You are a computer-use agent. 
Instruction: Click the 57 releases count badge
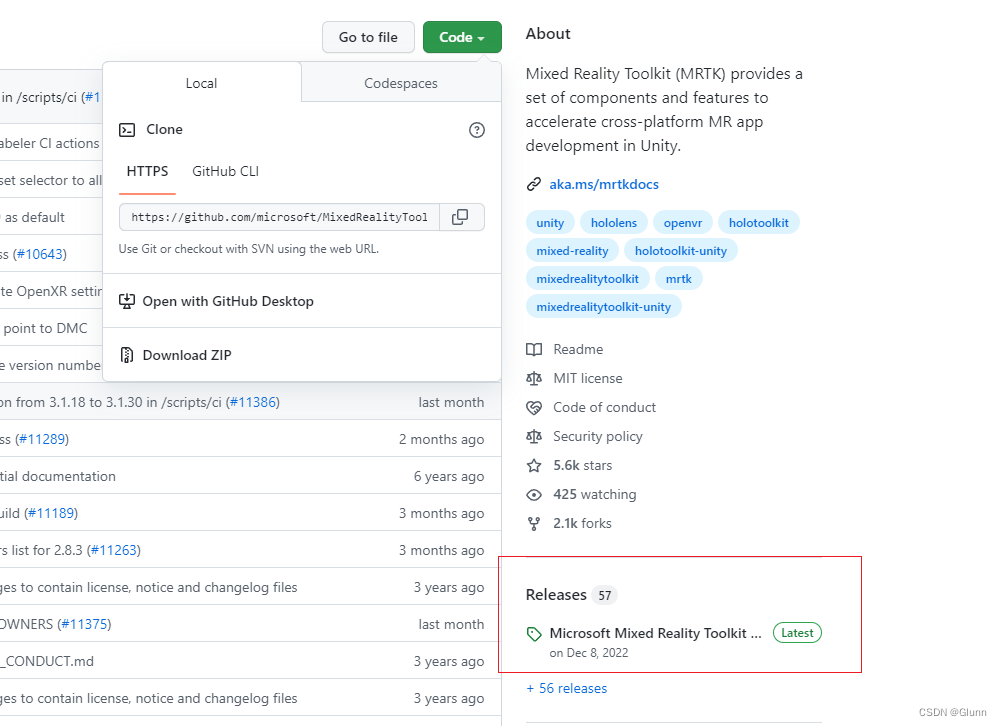[x=605, y=596]
